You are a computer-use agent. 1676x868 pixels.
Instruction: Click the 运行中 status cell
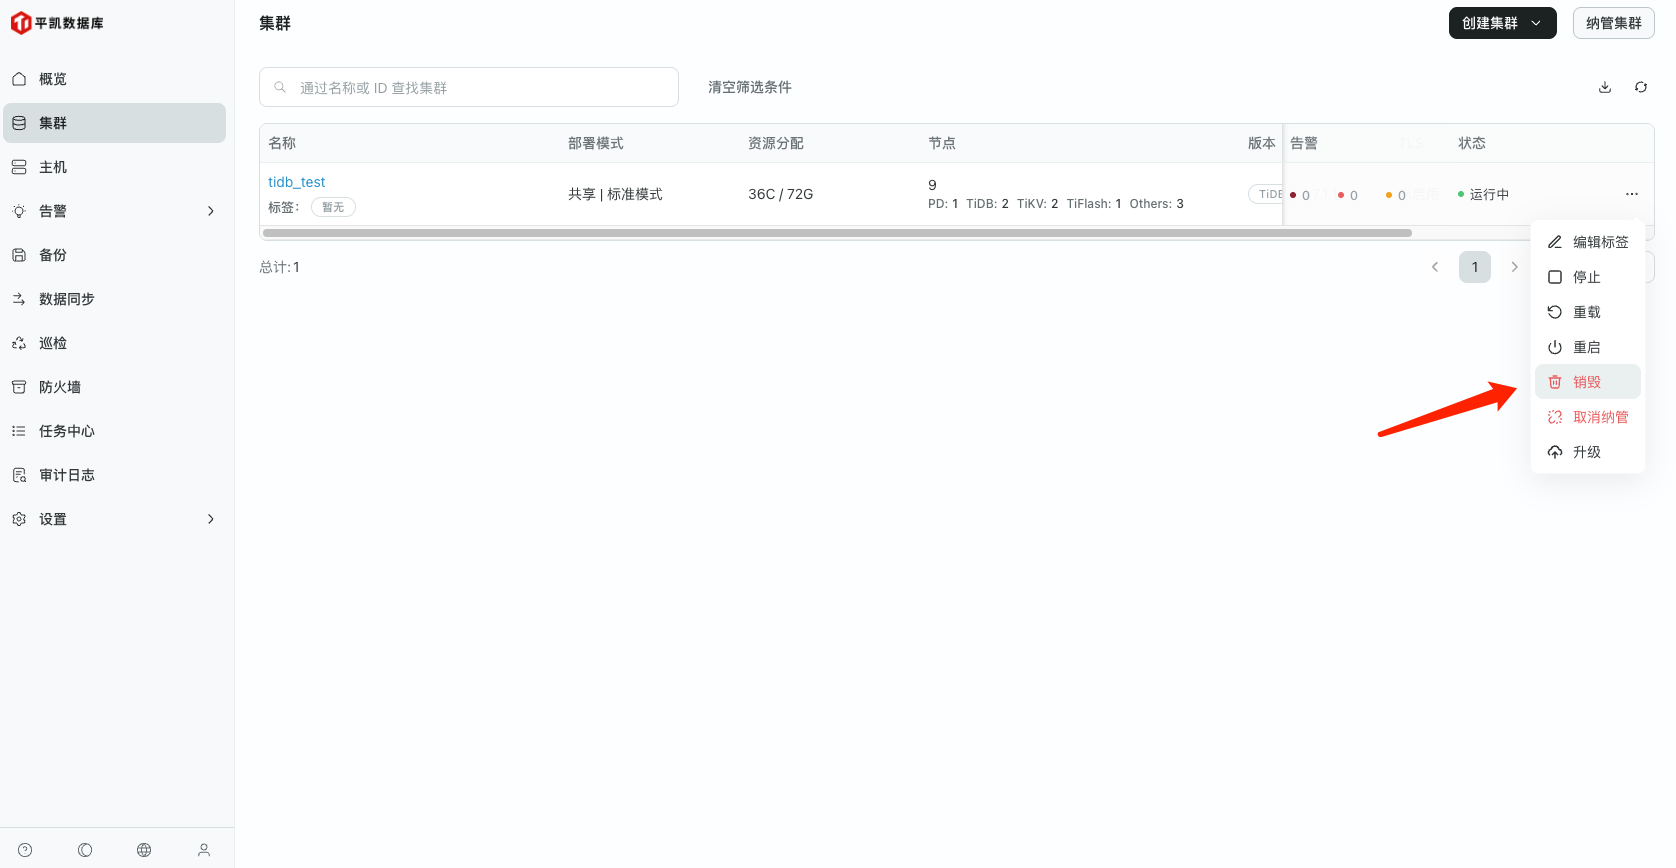coord(1484,194)
